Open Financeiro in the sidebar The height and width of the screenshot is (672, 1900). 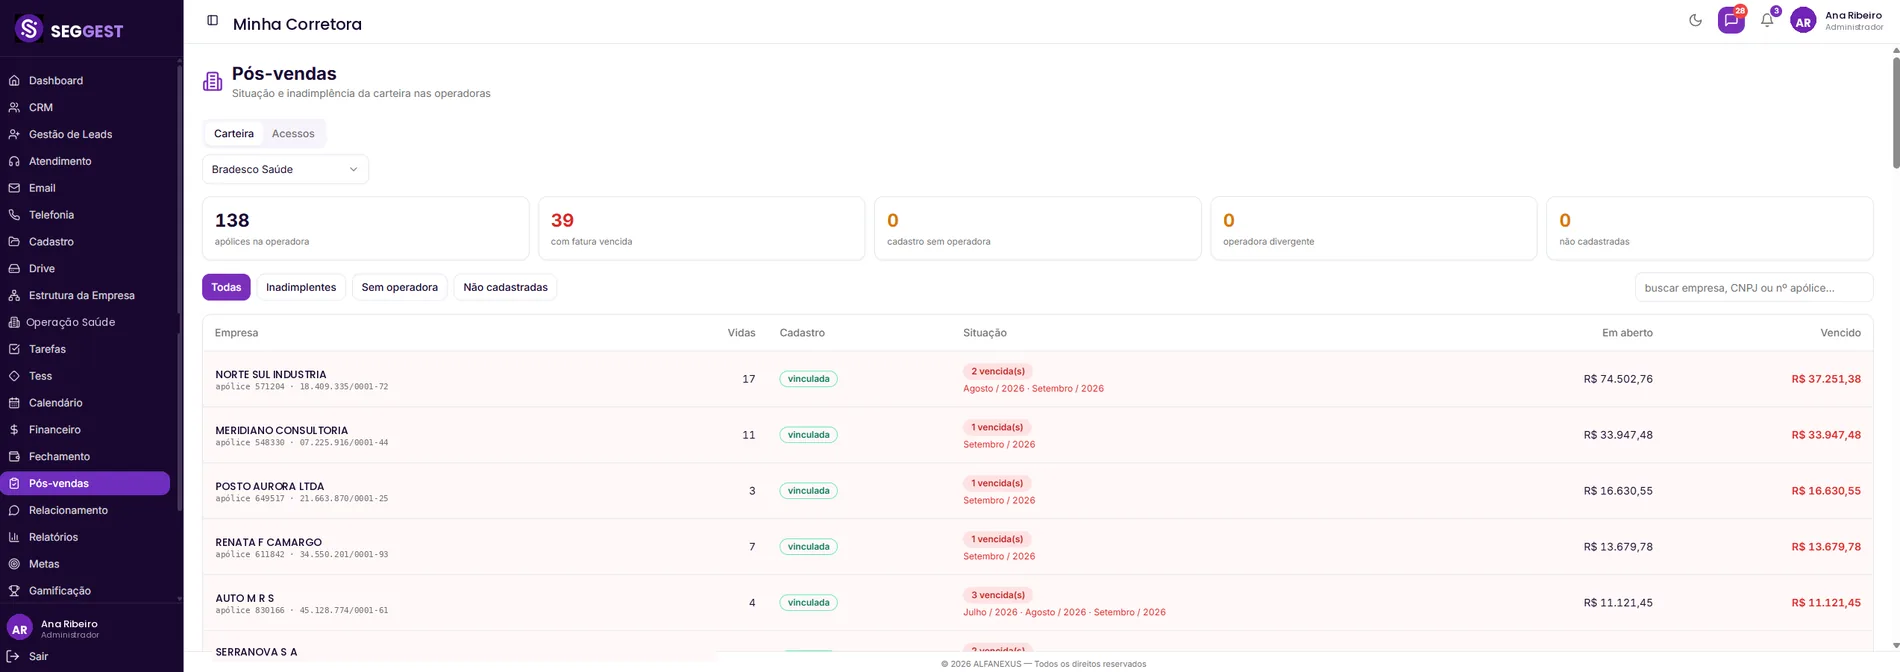(86, 430)
